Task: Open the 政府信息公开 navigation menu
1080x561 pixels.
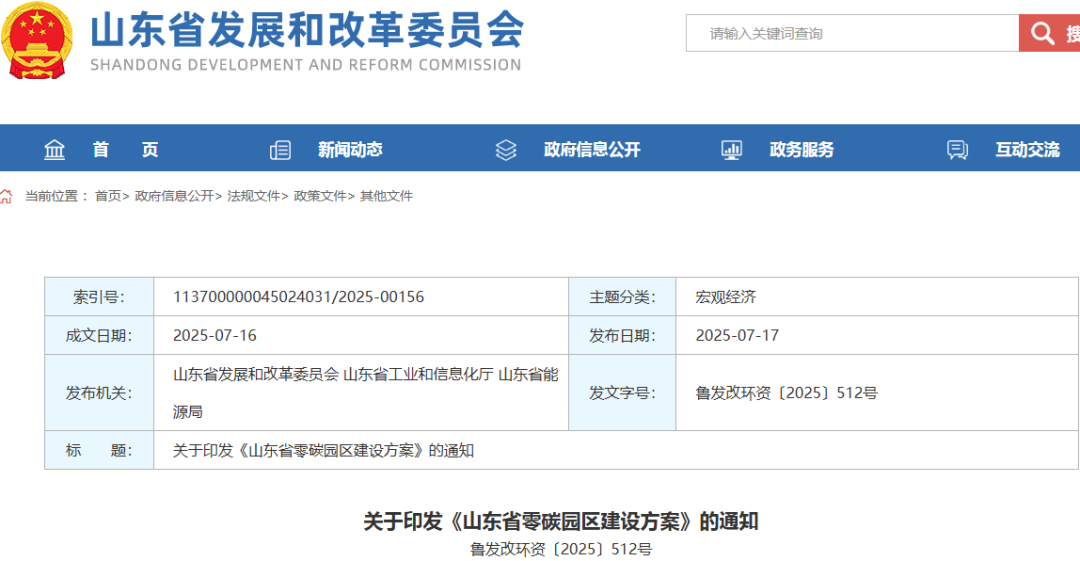Action: 592,150
